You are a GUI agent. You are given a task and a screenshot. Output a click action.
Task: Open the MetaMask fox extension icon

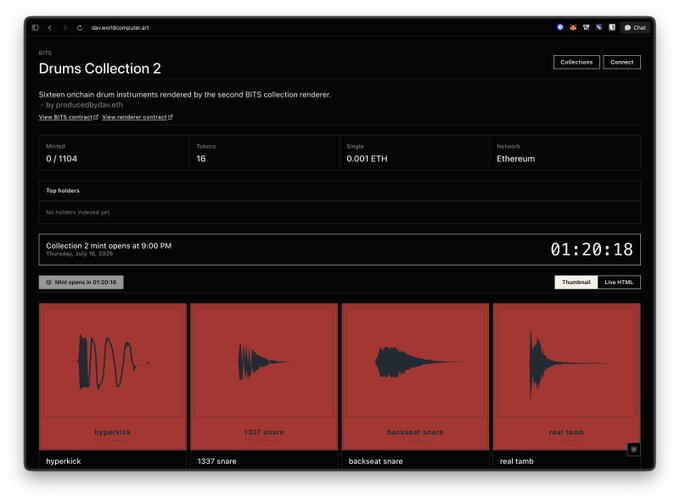pyautogui.click(x=573, y=27)
